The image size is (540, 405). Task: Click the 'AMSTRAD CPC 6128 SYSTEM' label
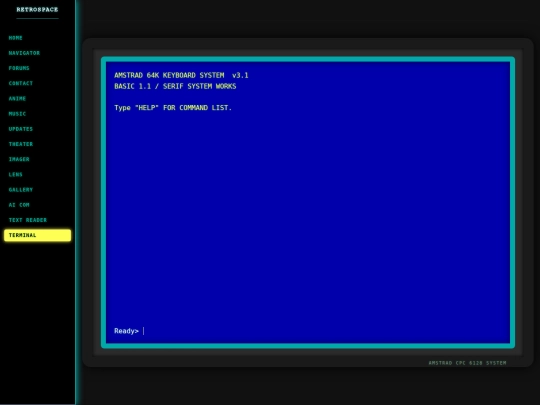click(467, 363)
